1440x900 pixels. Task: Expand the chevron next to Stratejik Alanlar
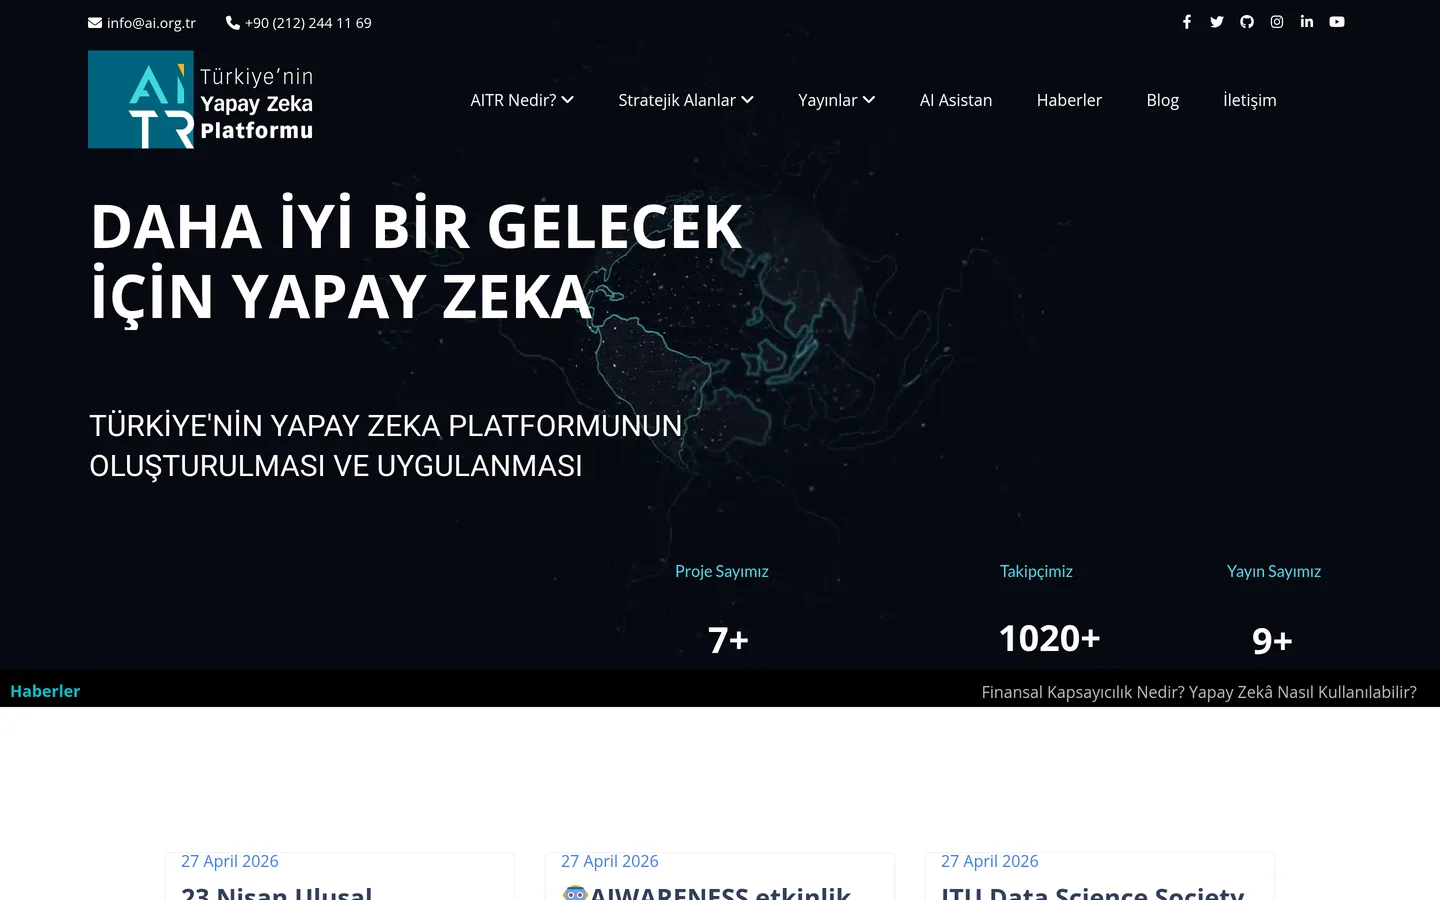point(747,100)
